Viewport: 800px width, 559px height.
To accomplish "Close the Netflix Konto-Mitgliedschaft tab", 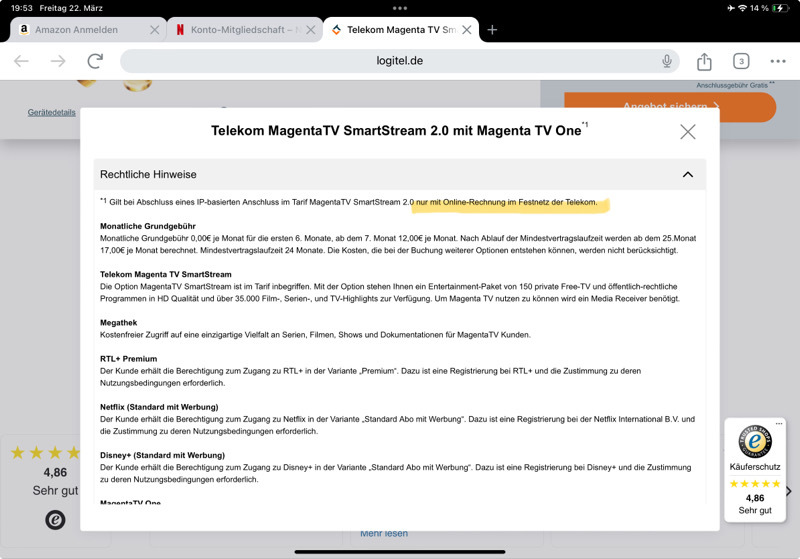I will 310,30.
